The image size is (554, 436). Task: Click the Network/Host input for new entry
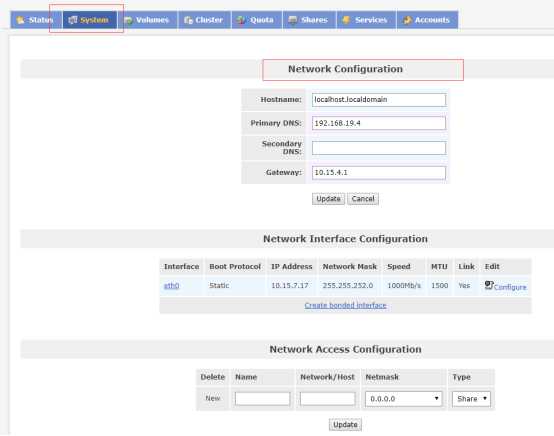(x=328, y=399)
